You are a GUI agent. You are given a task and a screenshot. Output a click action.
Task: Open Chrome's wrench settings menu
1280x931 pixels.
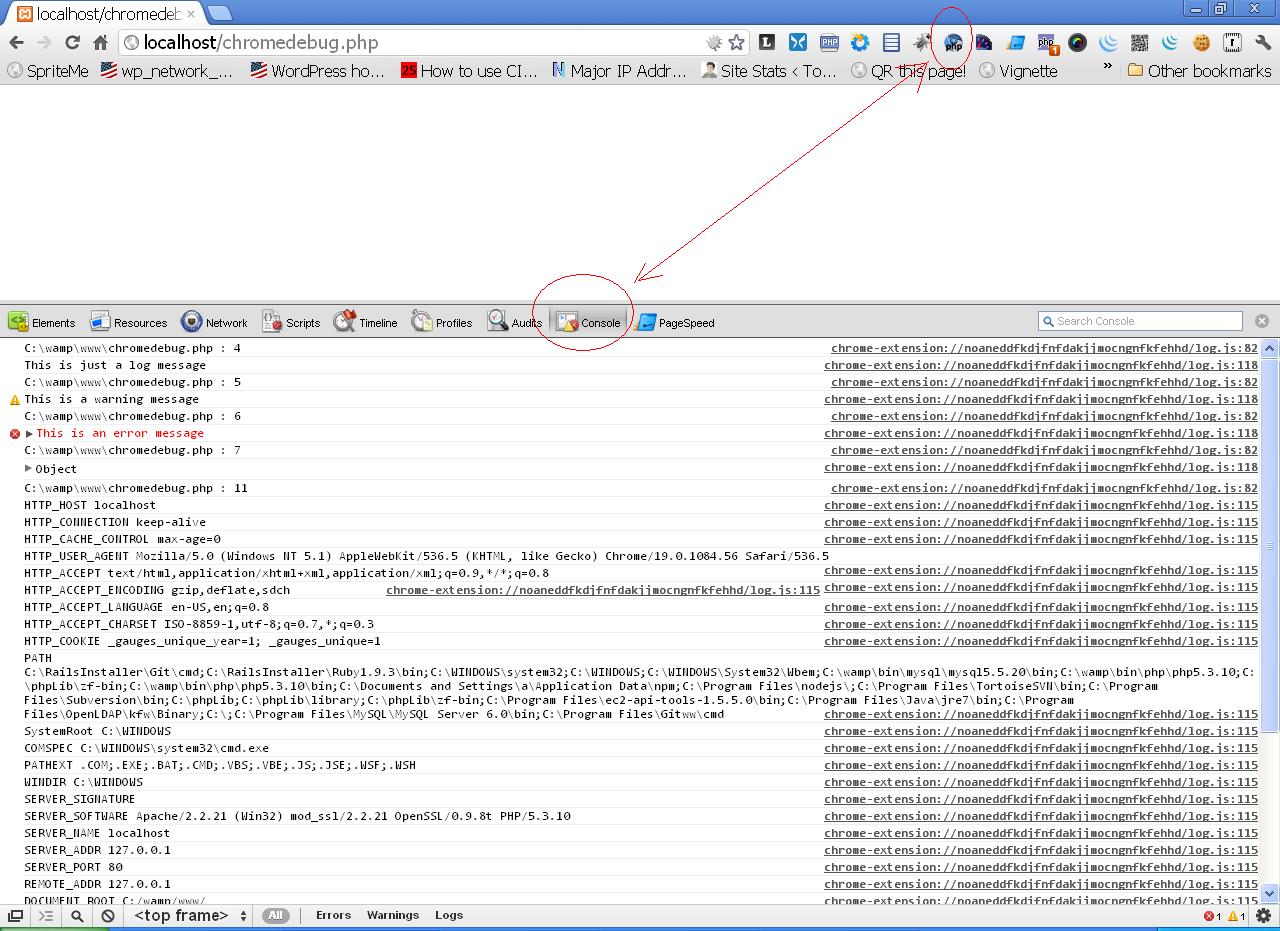point(1263,42)
